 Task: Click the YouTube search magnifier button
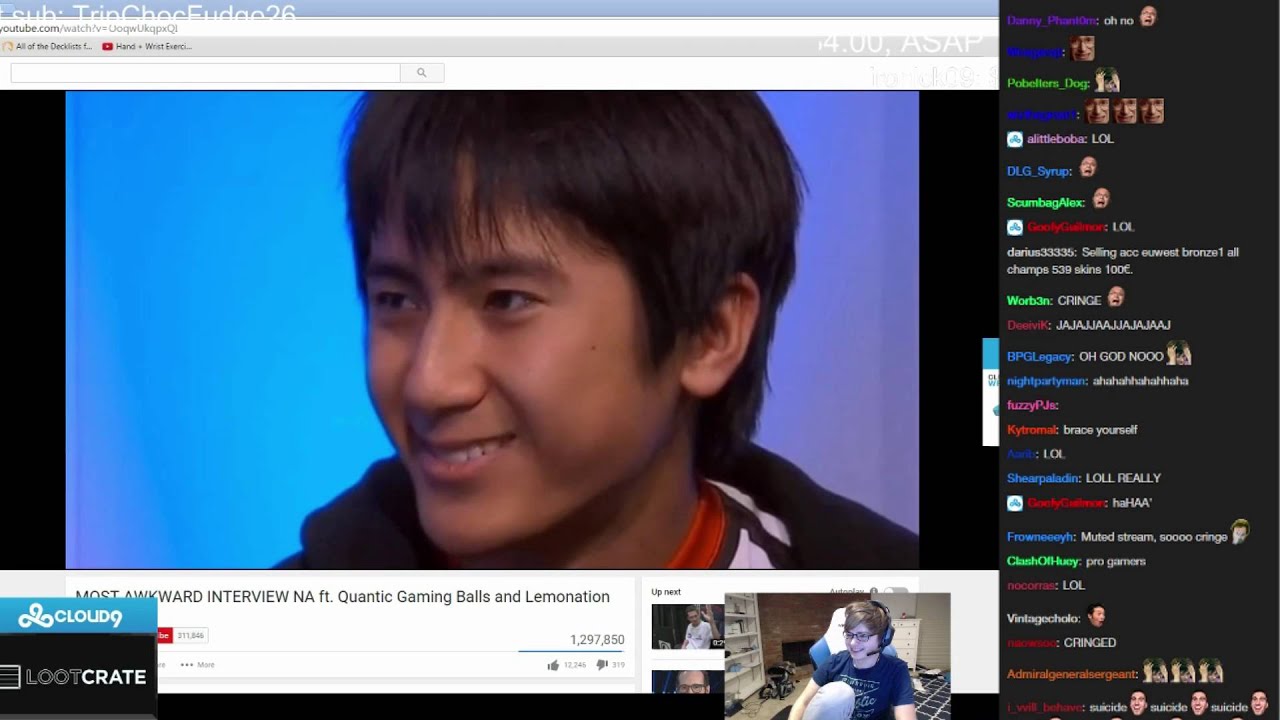(422, 73)
